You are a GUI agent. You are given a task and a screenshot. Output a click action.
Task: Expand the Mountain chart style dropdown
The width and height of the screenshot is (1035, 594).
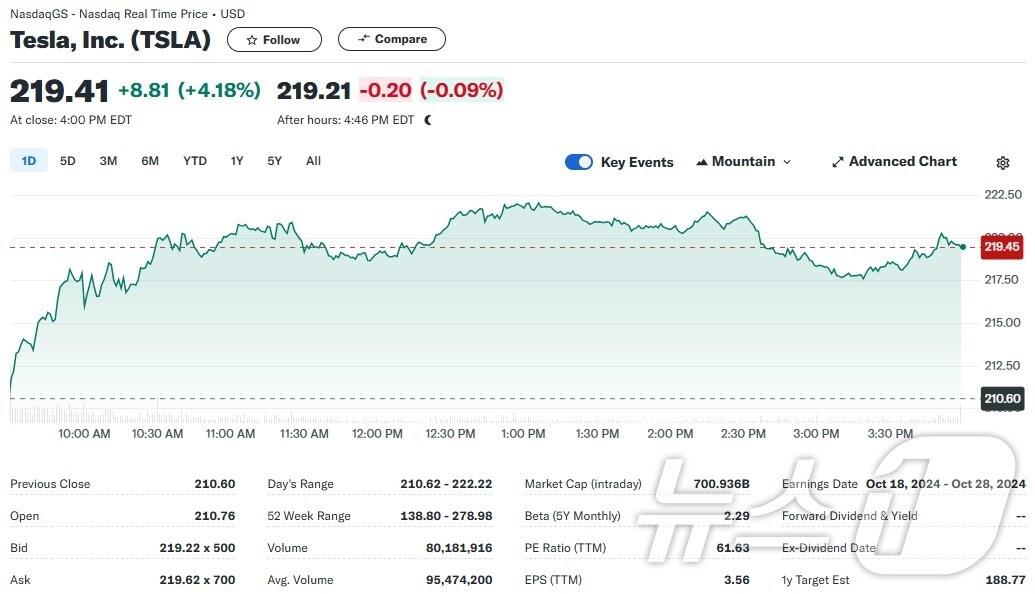point(786,162)
